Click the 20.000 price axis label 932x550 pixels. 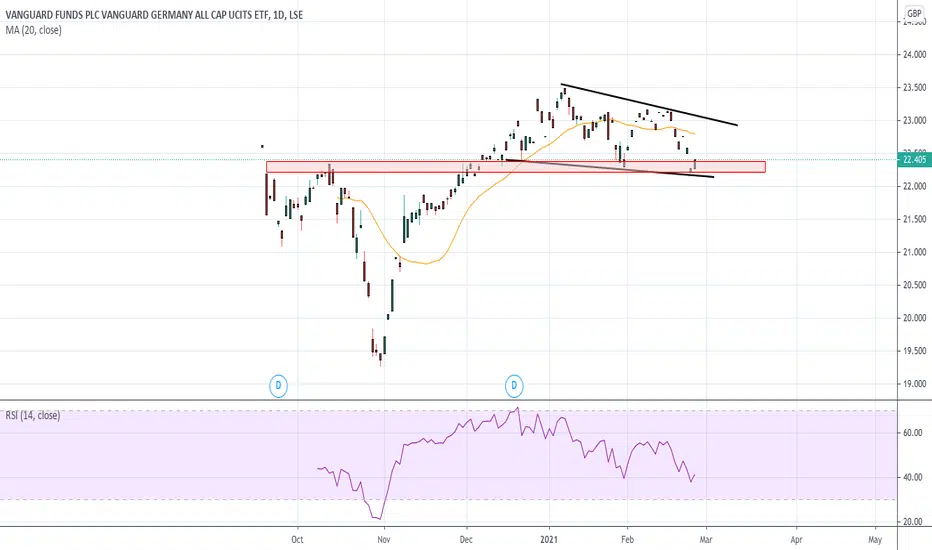(915, 318)
